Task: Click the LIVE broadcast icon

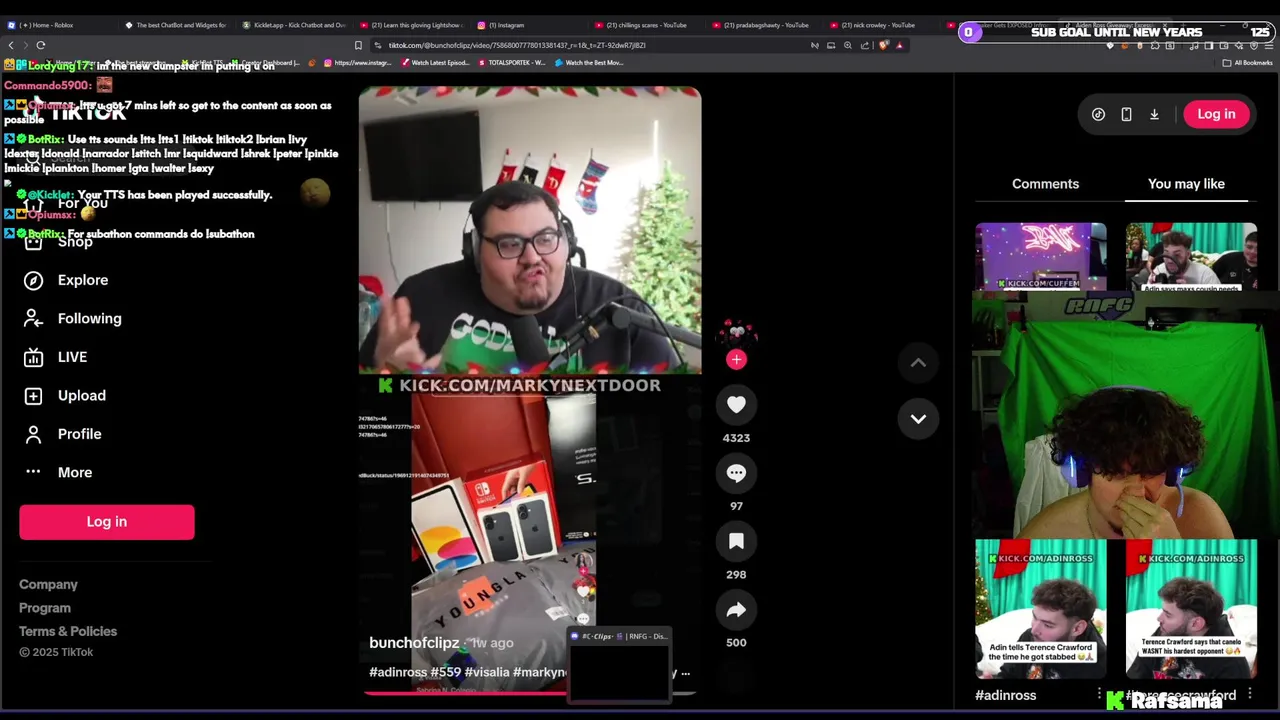Action: [33, 357]
